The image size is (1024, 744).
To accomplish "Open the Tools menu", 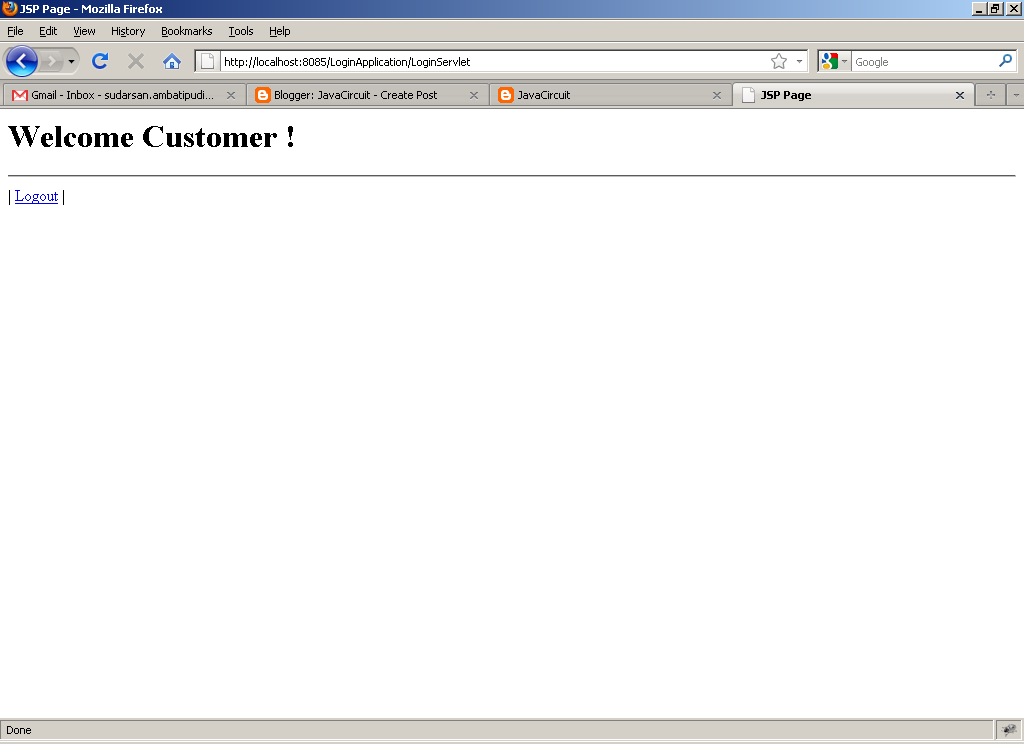I will coord(240,31).
